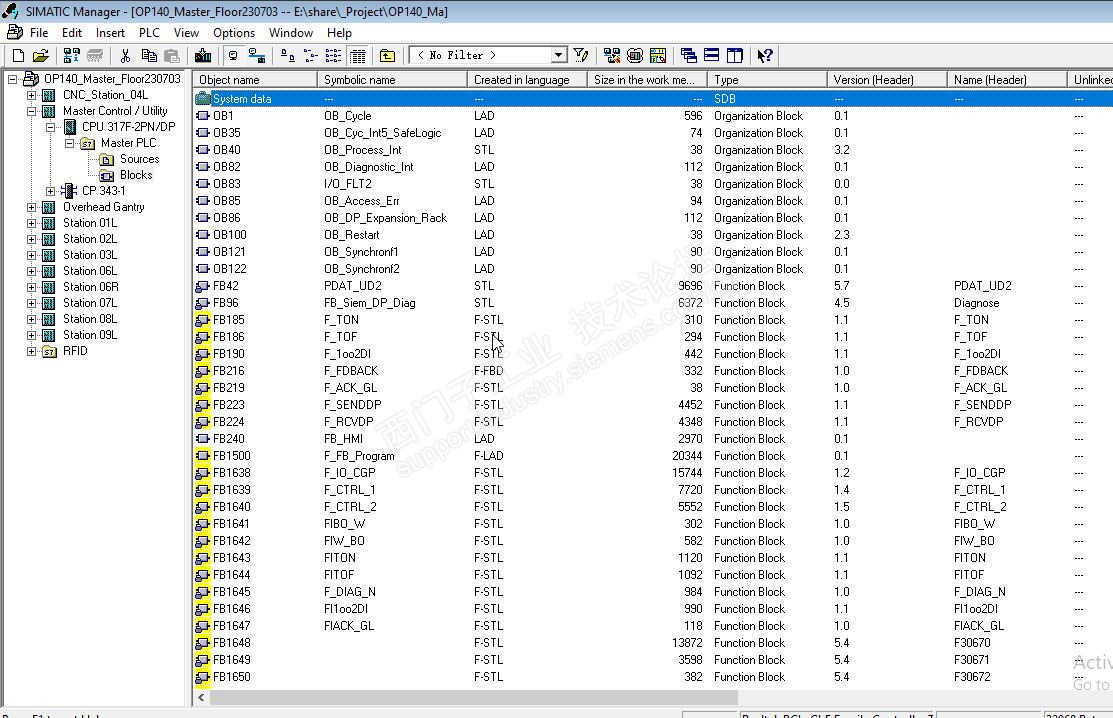Toggle the Offline view toolbar icon
This screenshot has height=718, width=1113.
(x=256, y=55)
